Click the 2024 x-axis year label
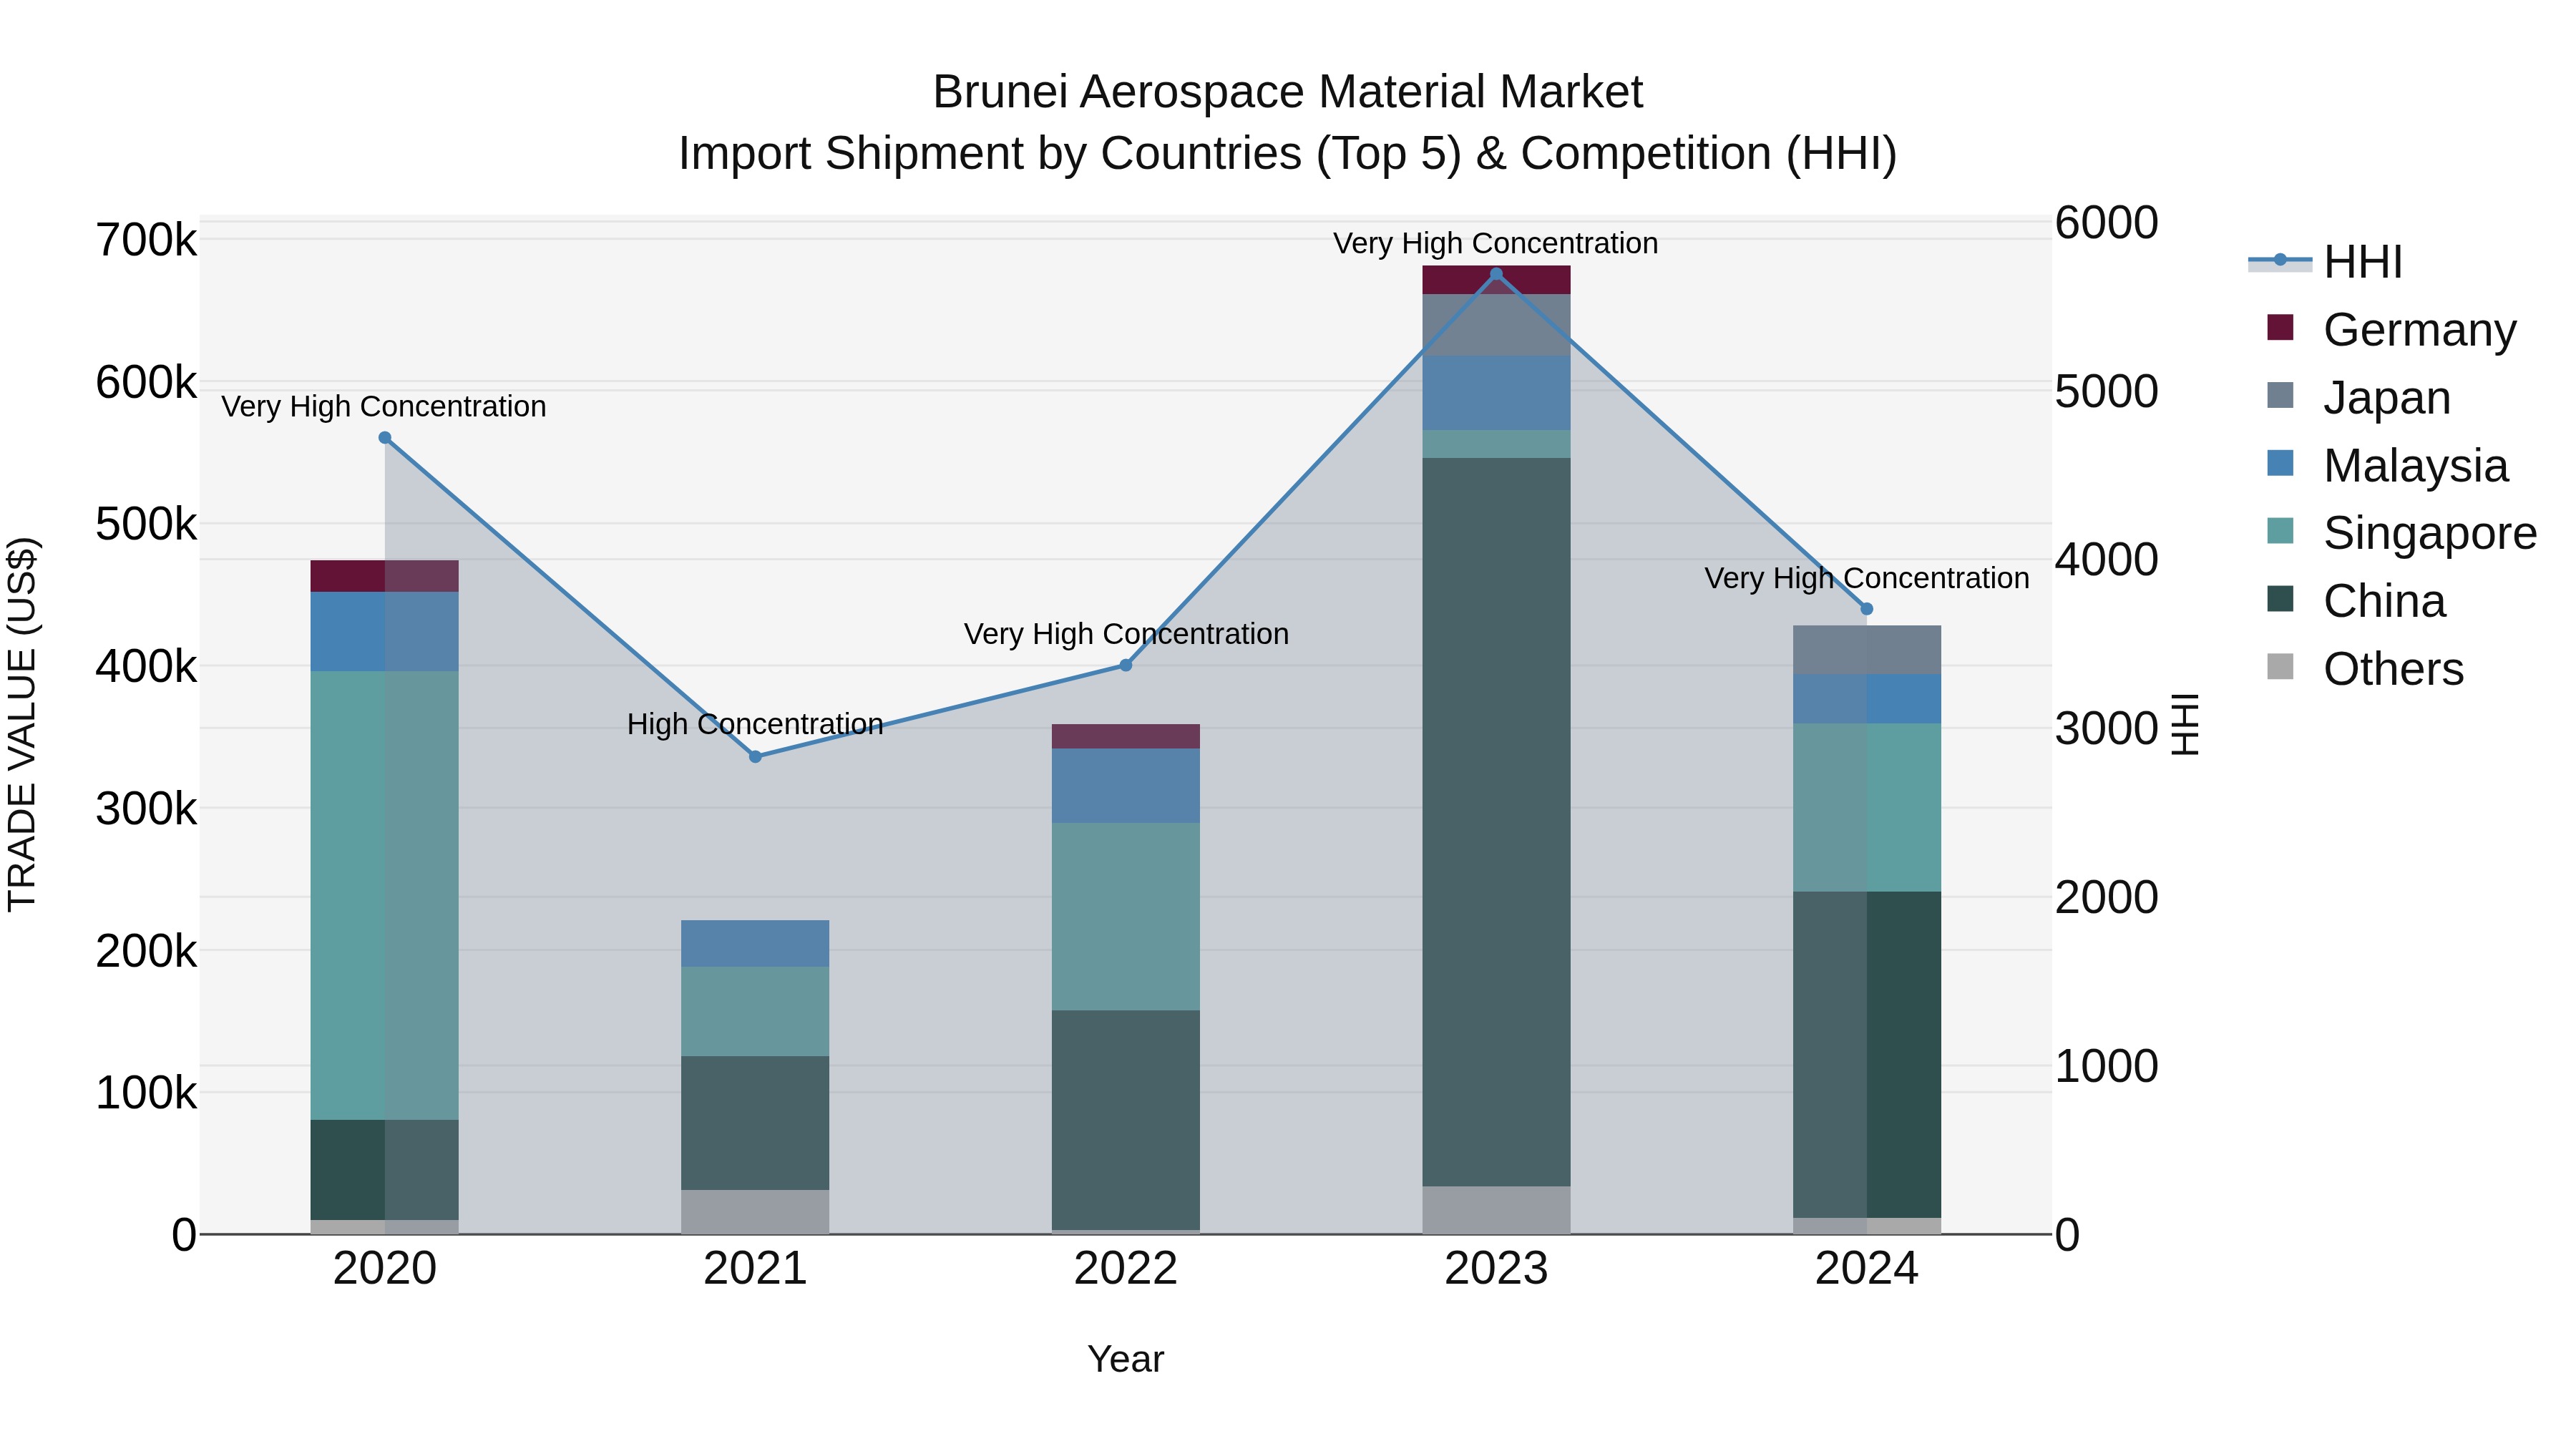Image resolution: width=2576 pixels, height=1449 pixels. click(x=1867, y=1269)
